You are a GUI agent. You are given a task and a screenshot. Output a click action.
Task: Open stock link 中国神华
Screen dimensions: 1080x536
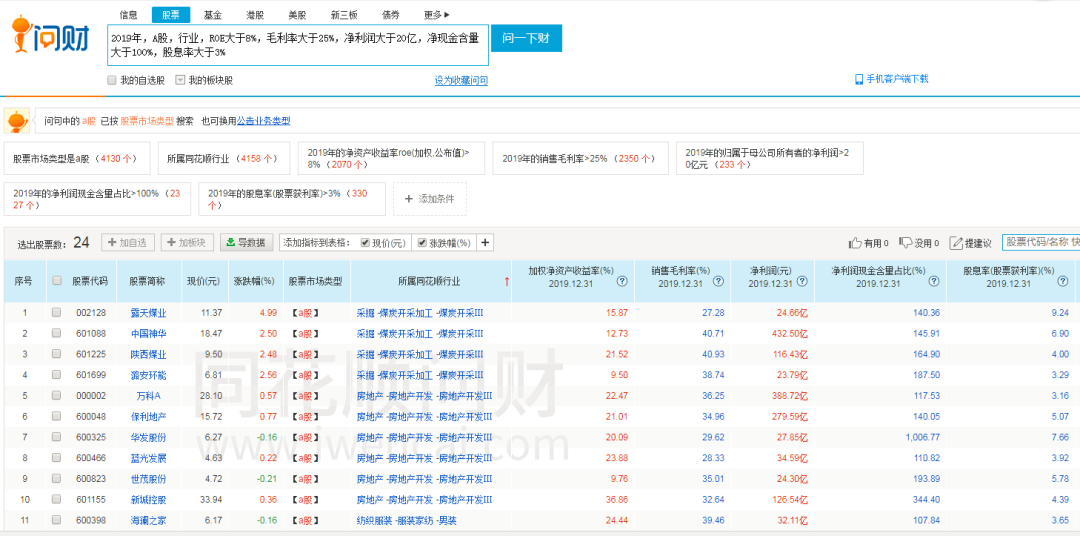(148, 333)
